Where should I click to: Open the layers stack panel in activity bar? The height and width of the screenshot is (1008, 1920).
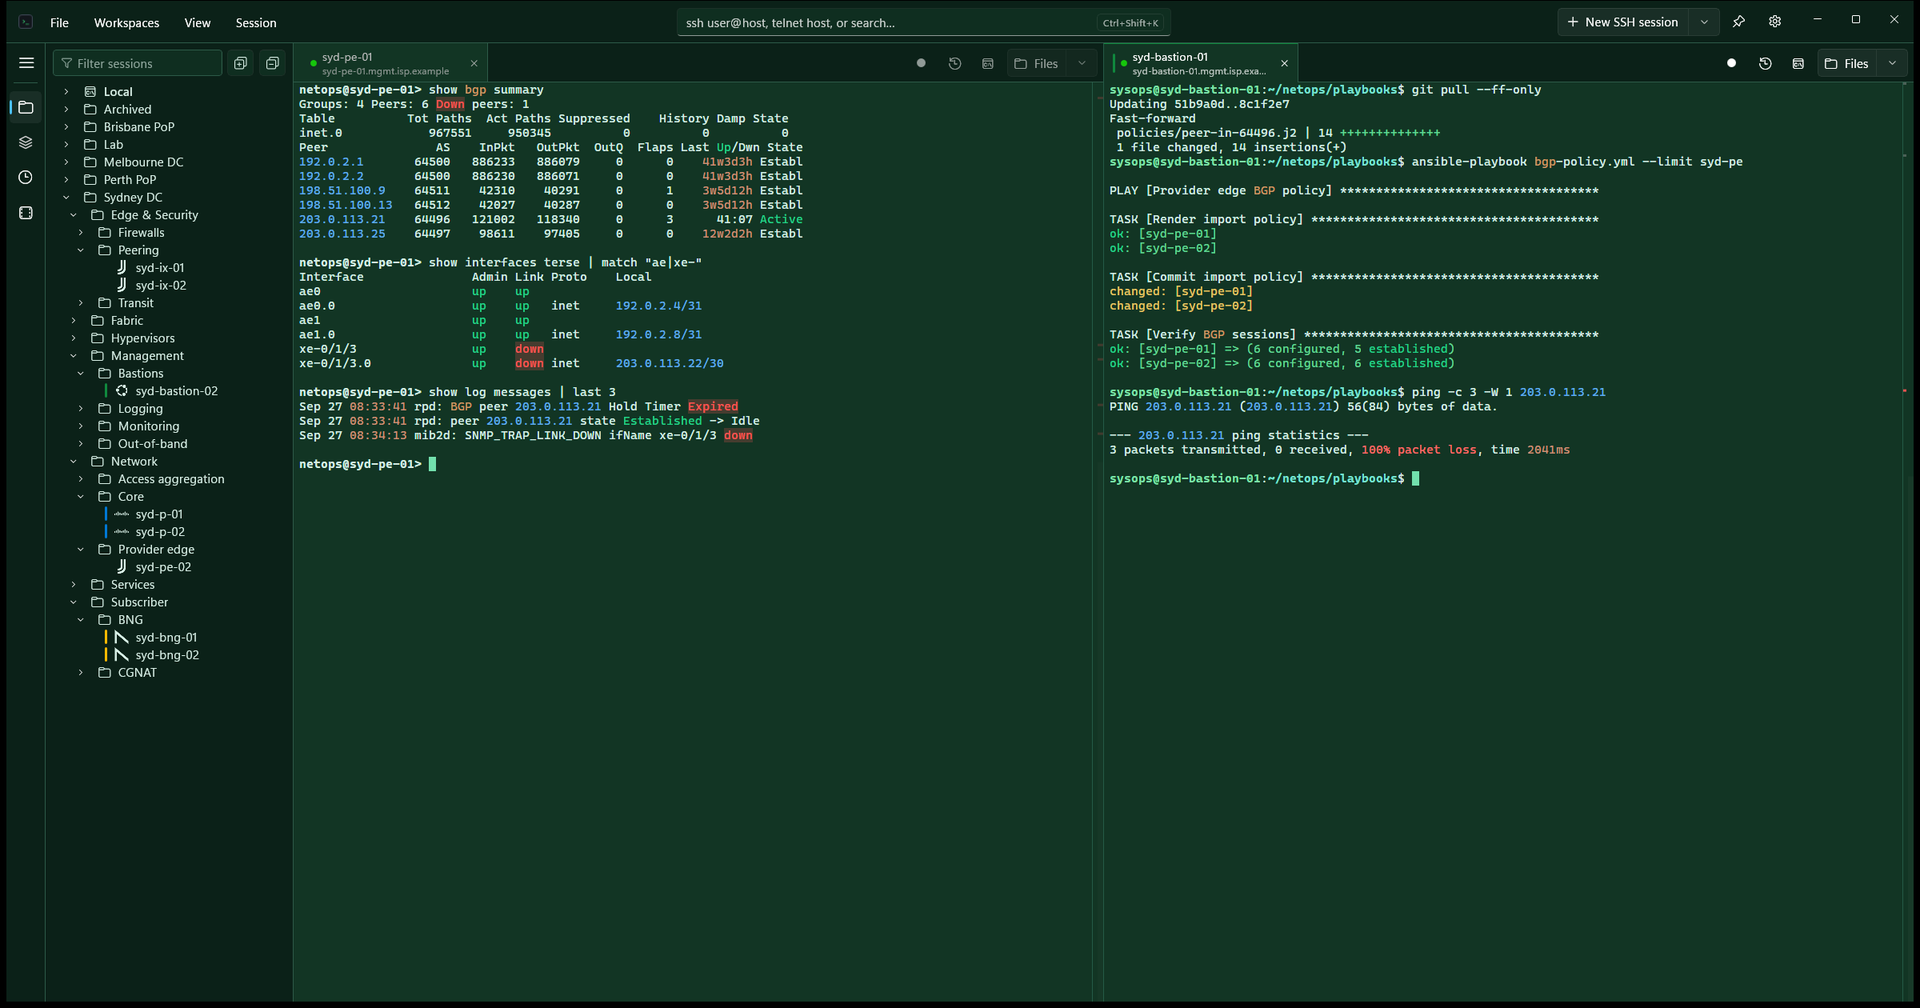pyautogui.click(x=26, y=142)
